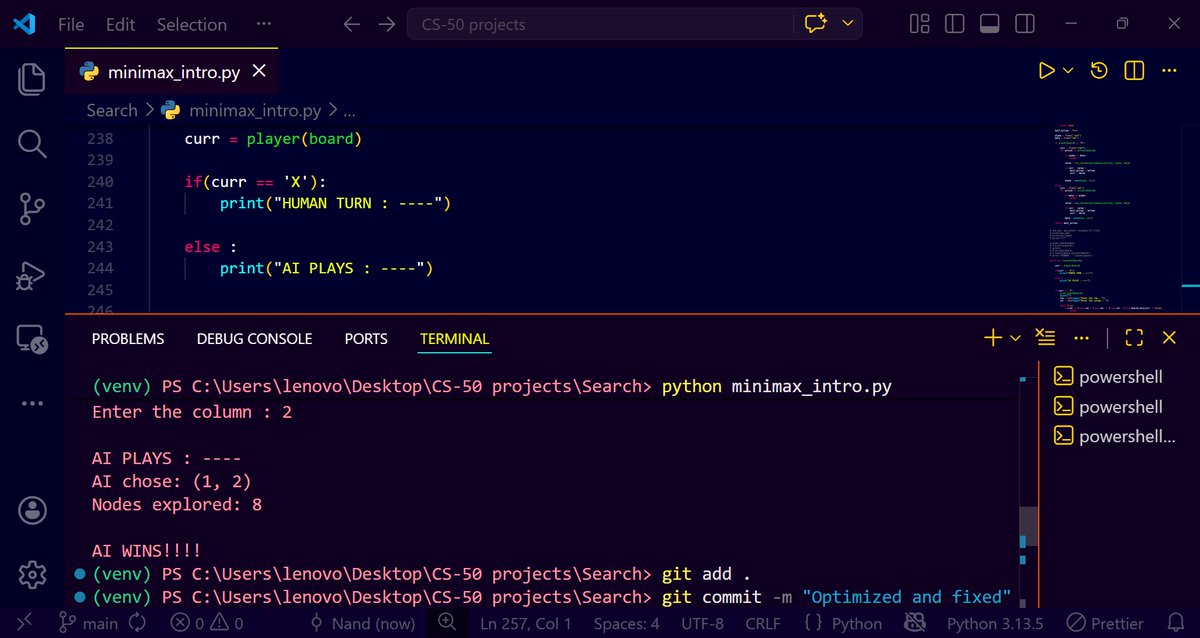
Task: Open new terminal profile dropdown arrow
Action: pyautogui.click(x=1015, y=338)
